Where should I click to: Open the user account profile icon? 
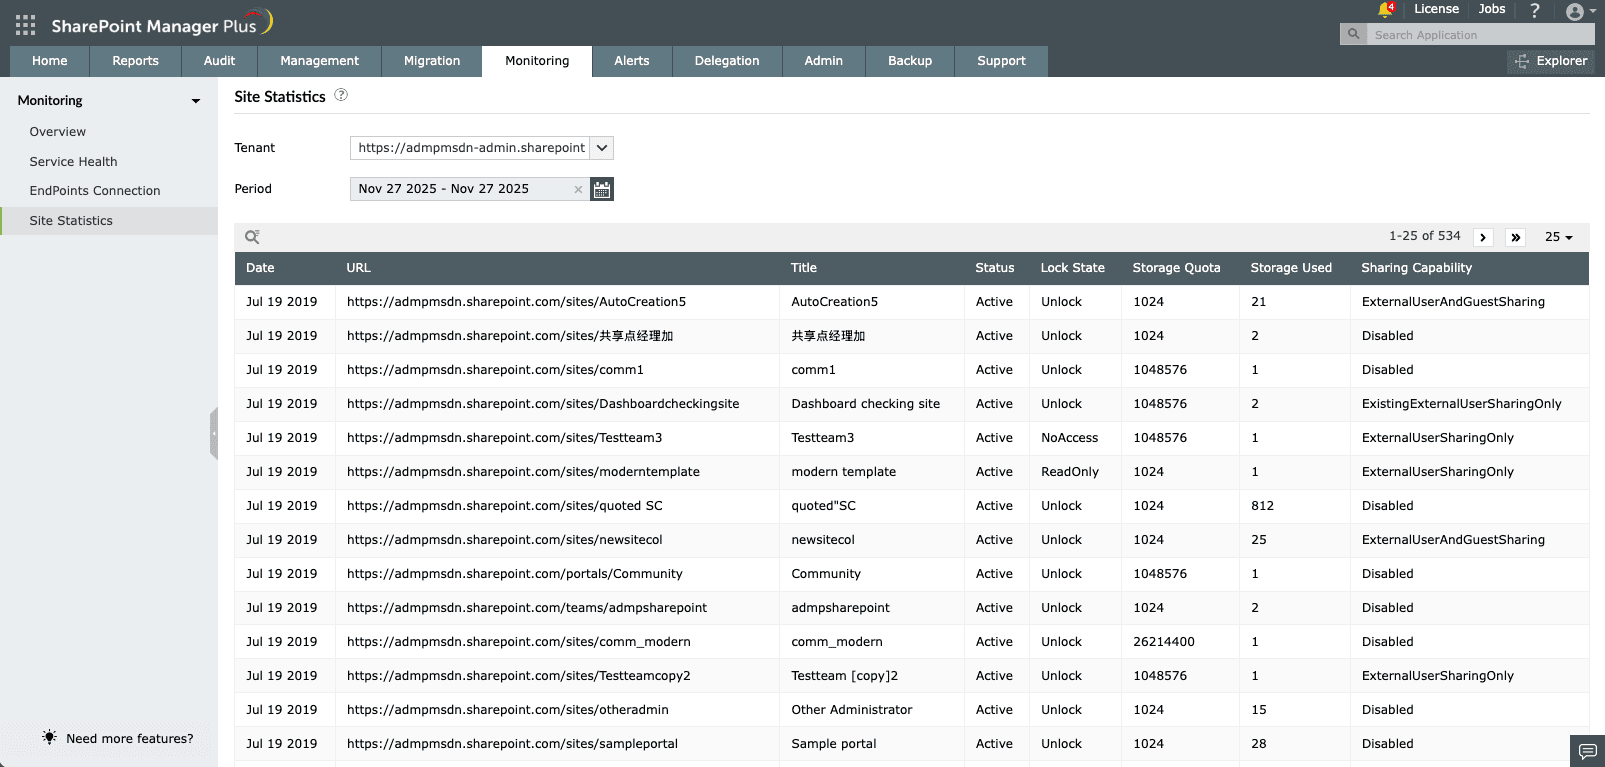[x=1575, y=12]
